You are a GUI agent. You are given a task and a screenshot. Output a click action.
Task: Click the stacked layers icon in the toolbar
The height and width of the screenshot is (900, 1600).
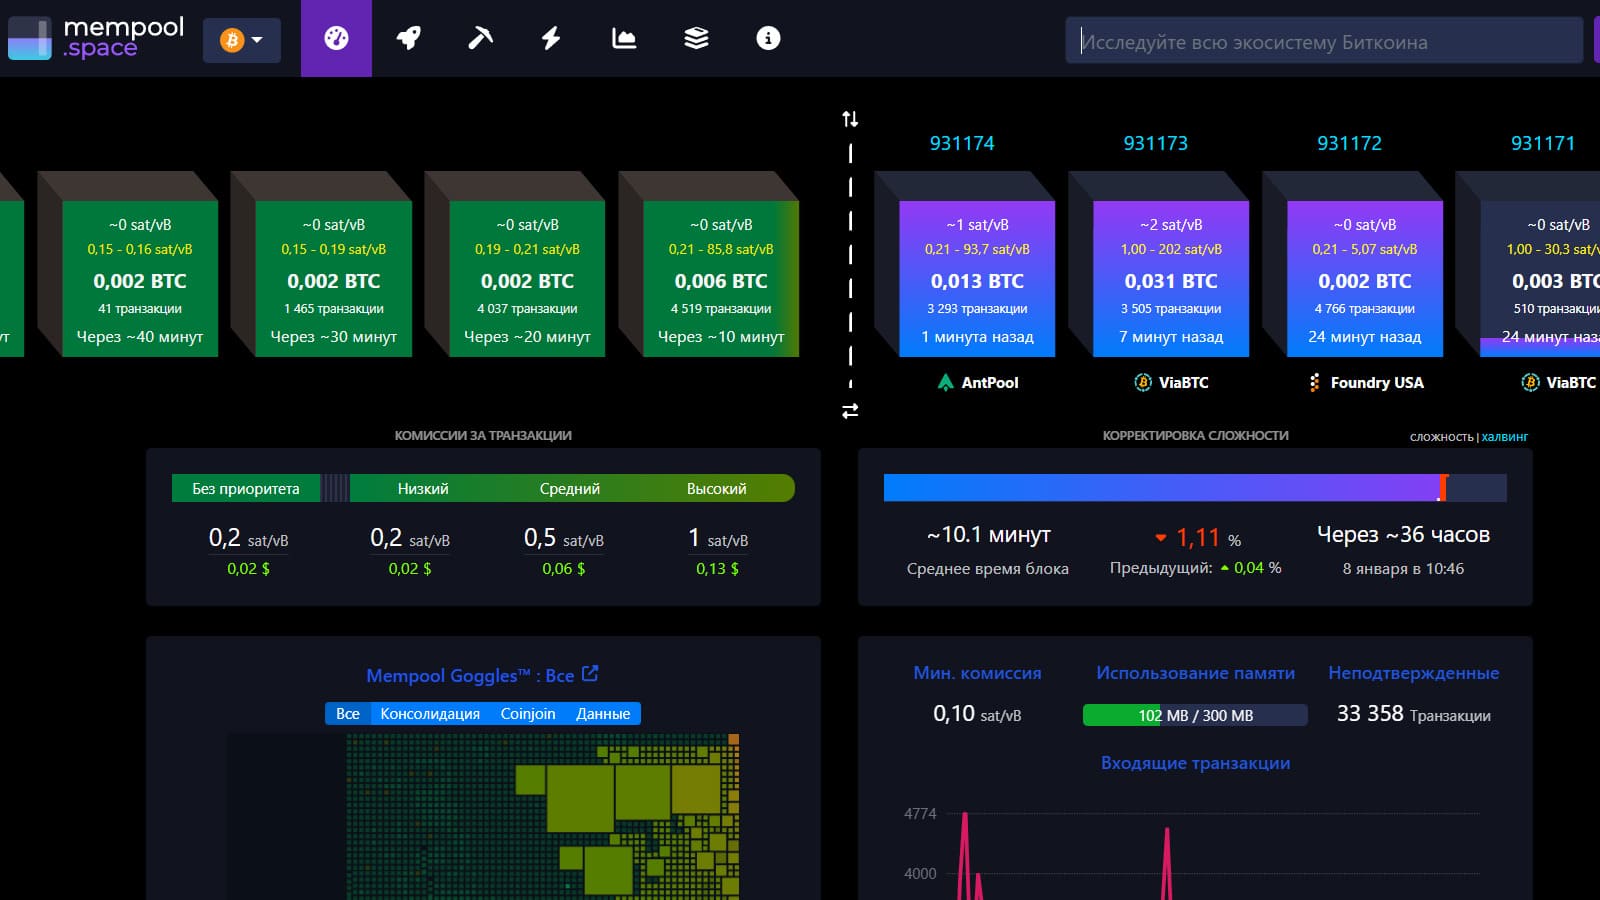695,39
